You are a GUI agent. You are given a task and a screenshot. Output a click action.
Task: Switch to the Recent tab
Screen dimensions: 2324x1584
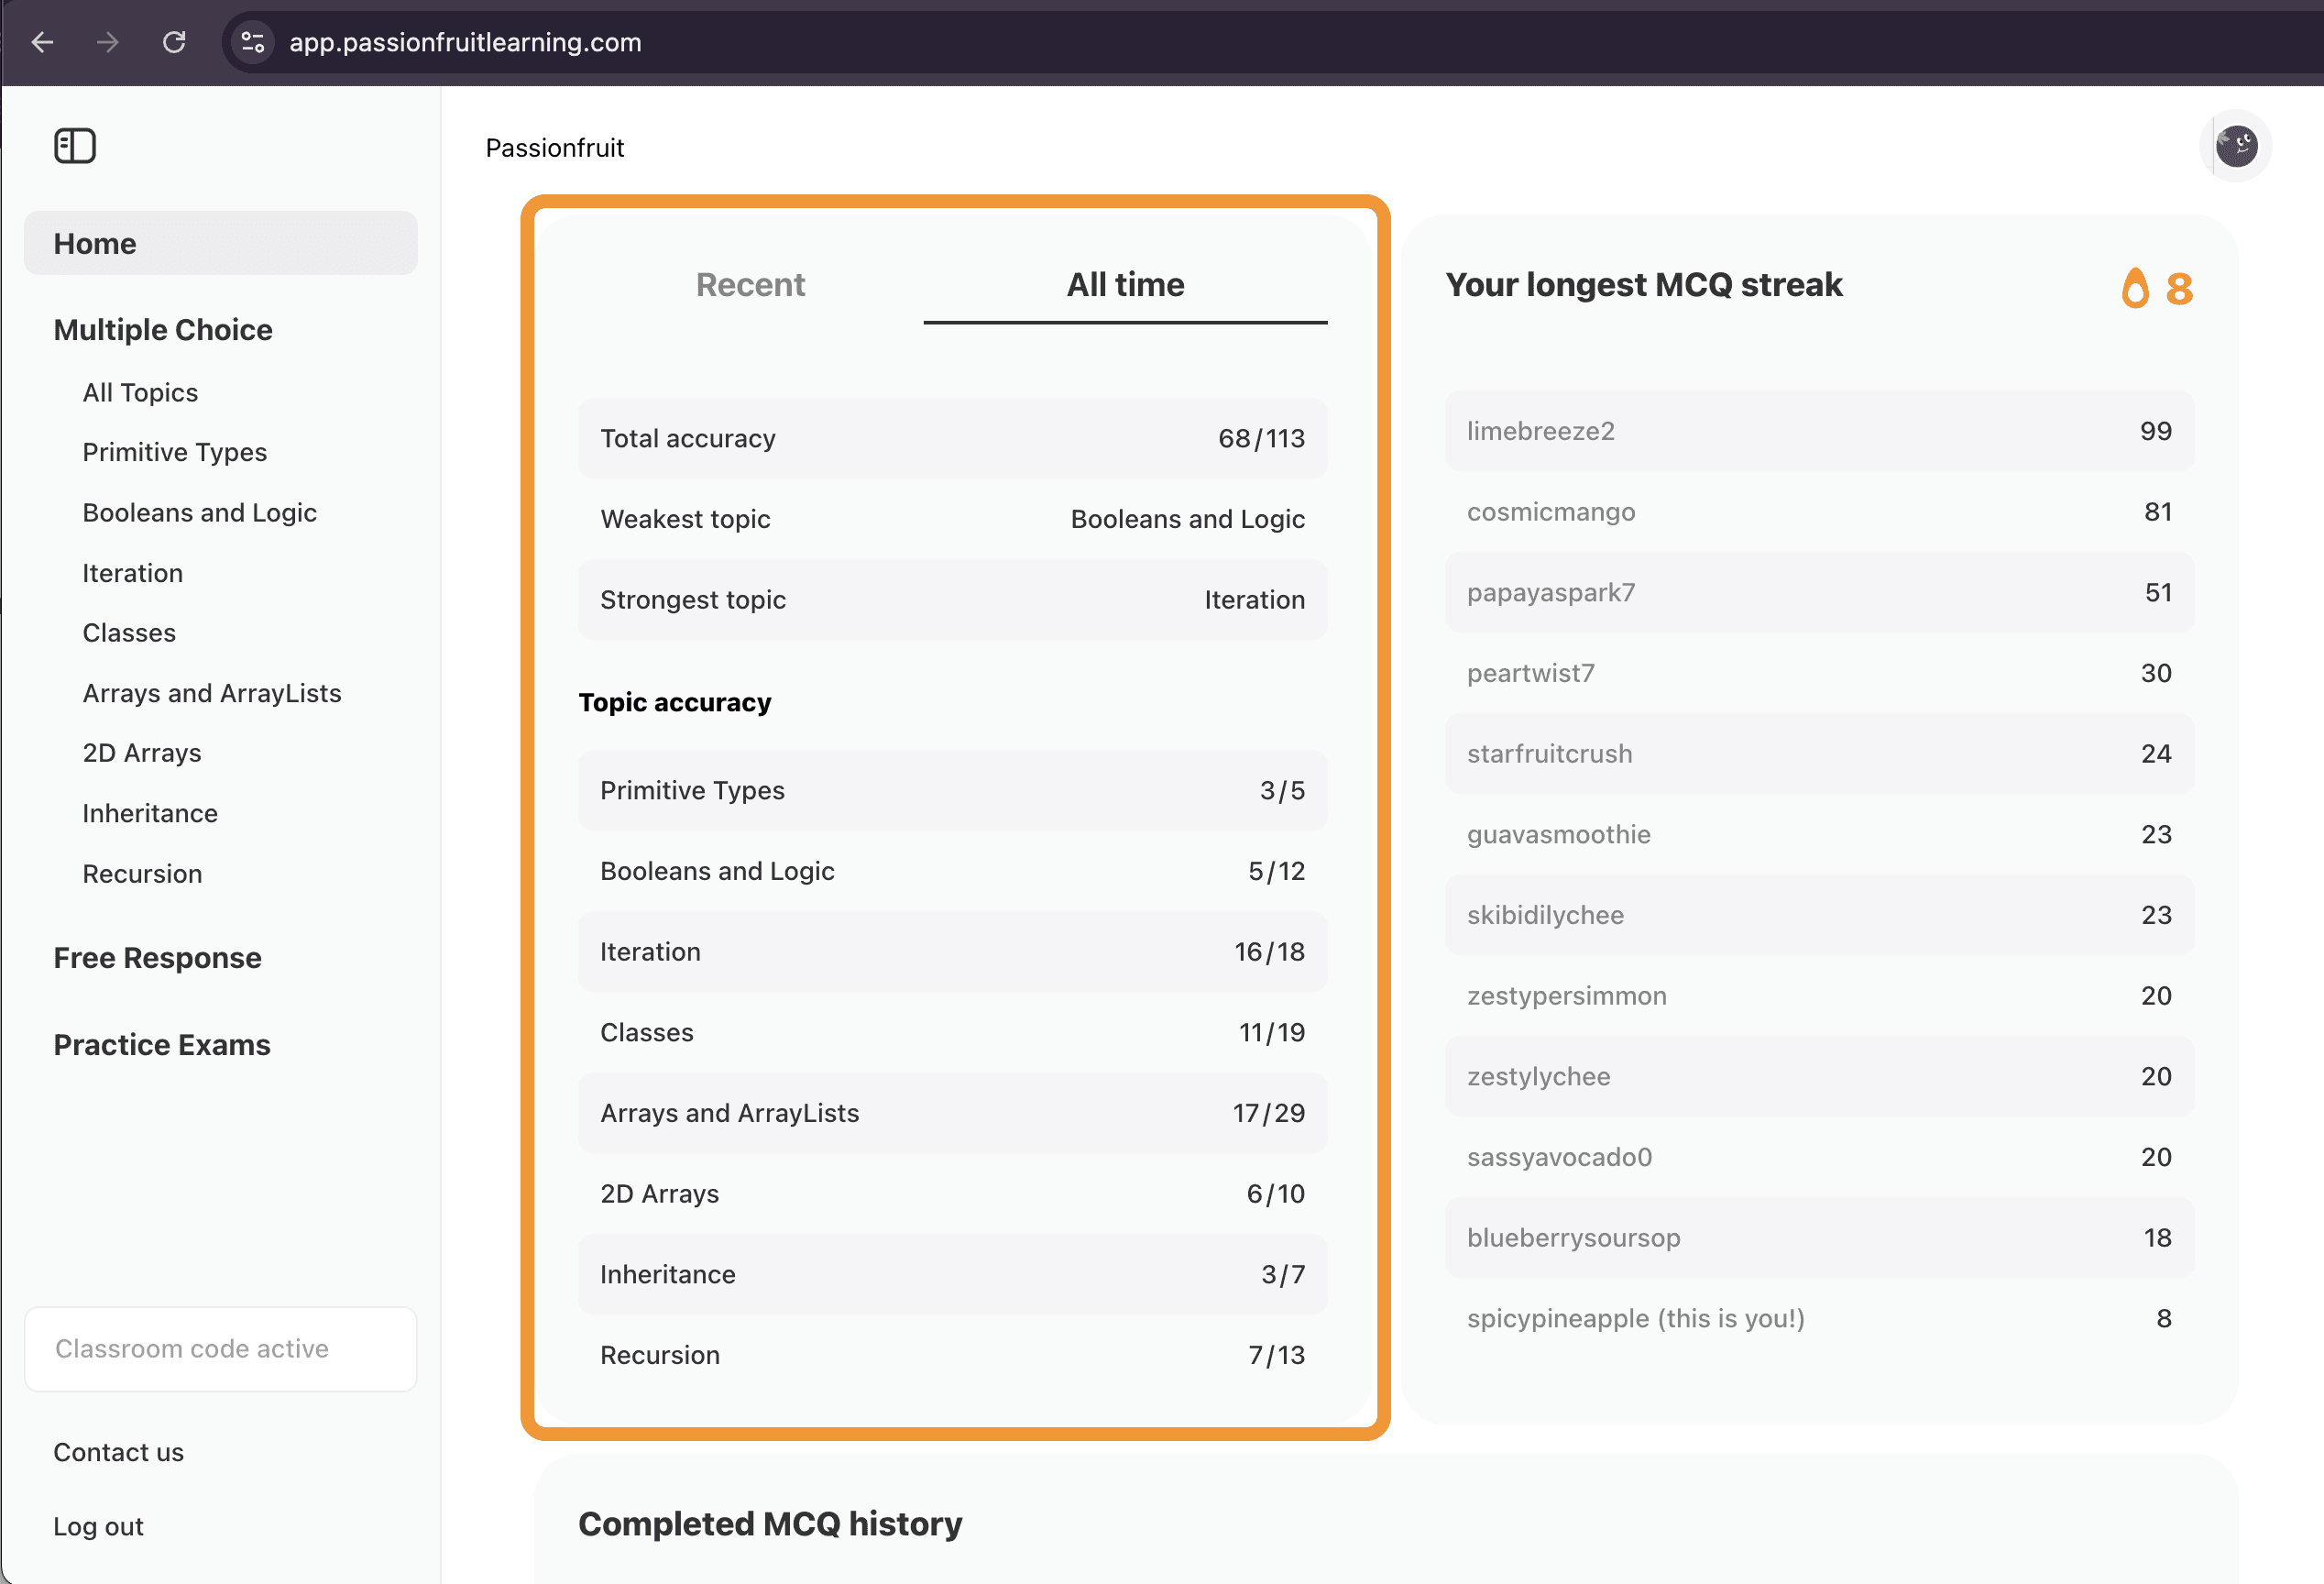pyautogui.click(x=750, y=285)
